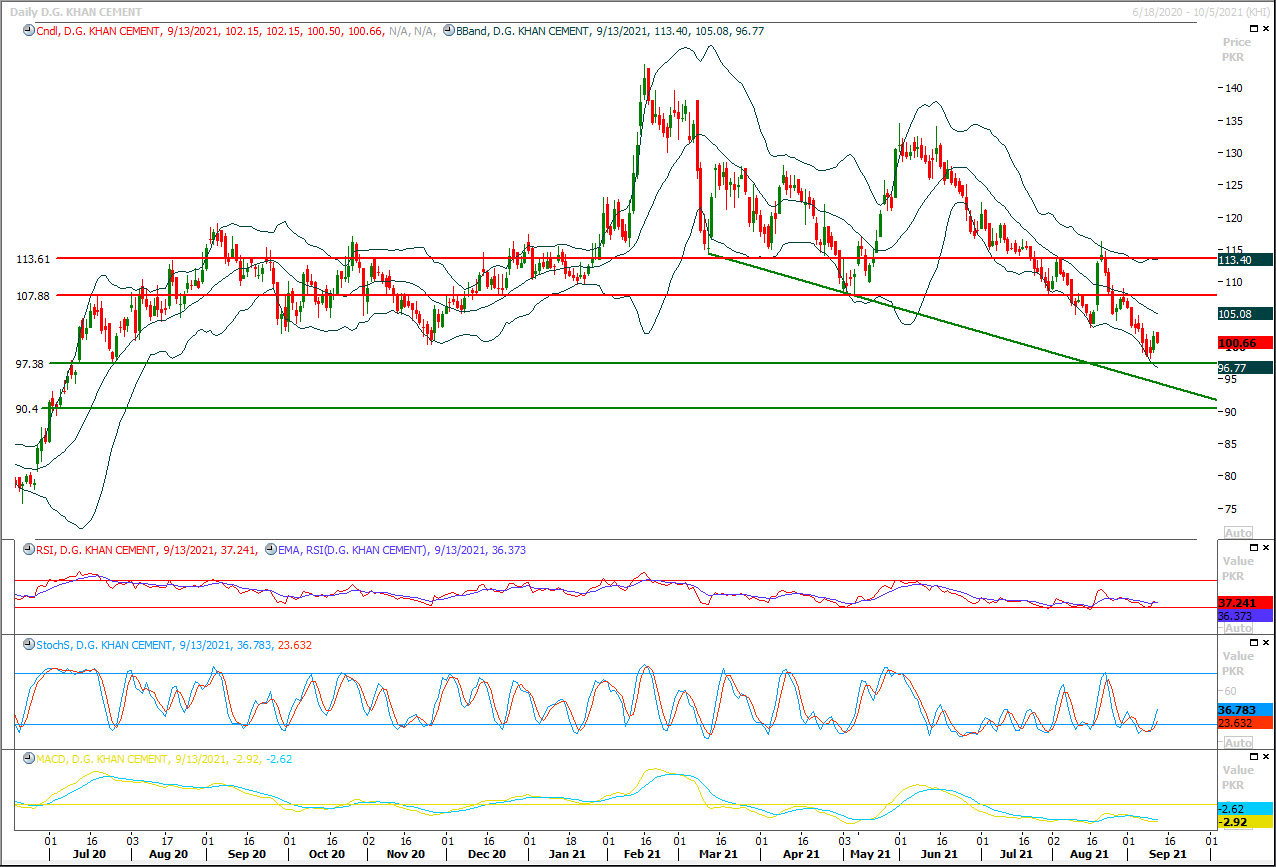
Task: Click the May 21 month label on time axis
Action: 871,855
